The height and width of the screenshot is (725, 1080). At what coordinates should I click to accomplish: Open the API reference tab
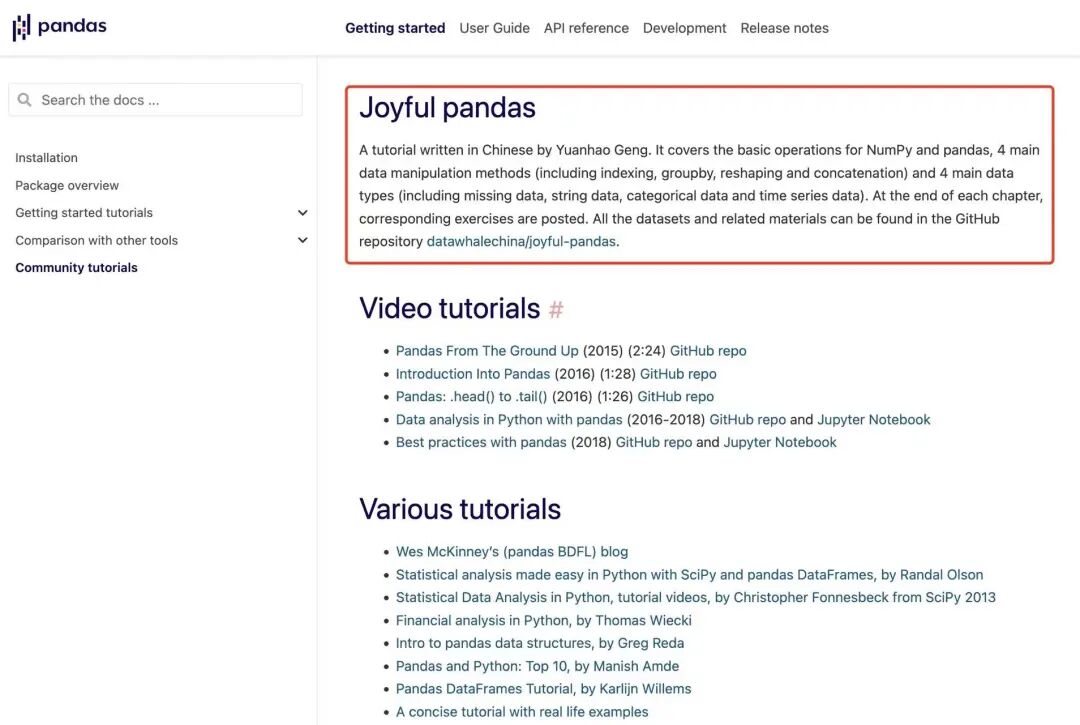coord(586,28)
